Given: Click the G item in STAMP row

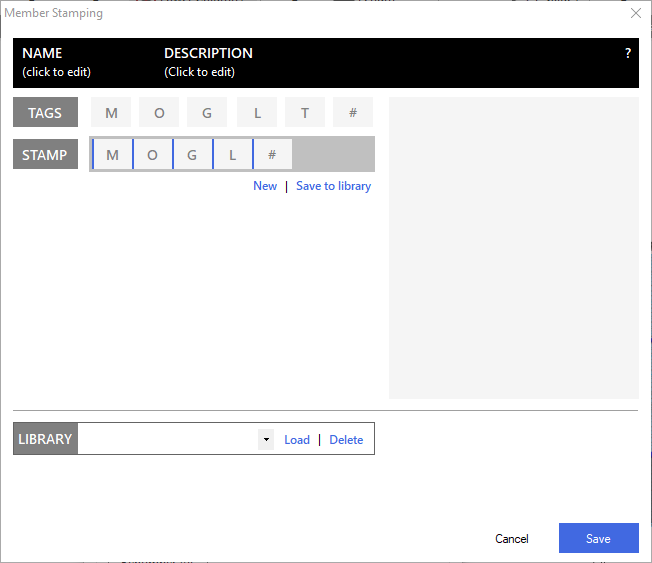Looking at the screenshot, I should coord(193,155).
